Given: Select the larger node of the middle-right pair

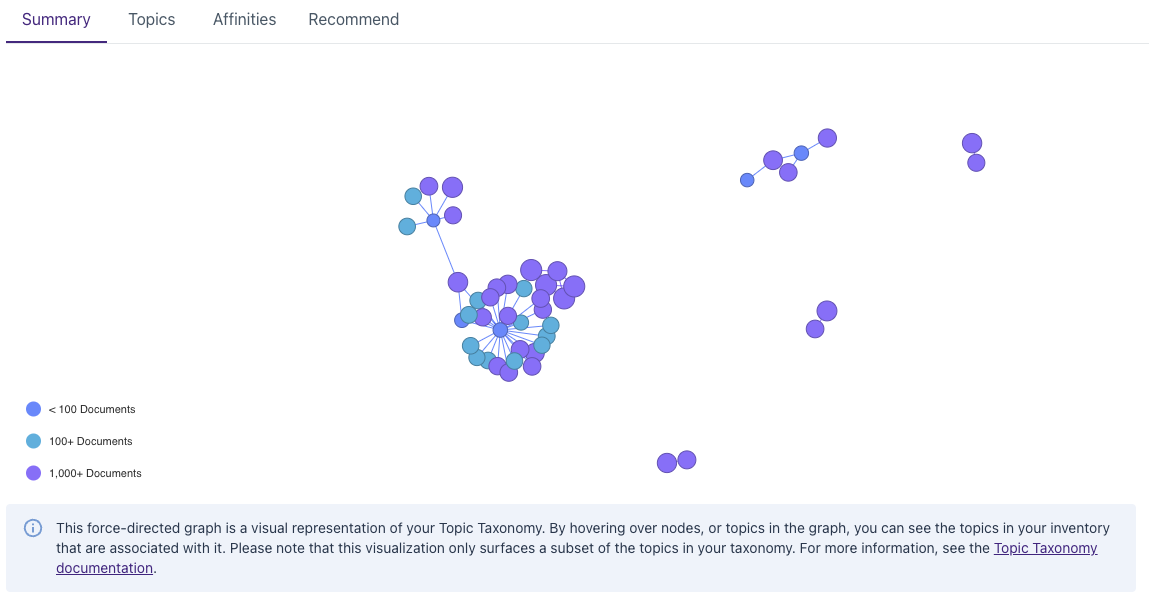Looking at the screenshot, I should pos(827,311).
